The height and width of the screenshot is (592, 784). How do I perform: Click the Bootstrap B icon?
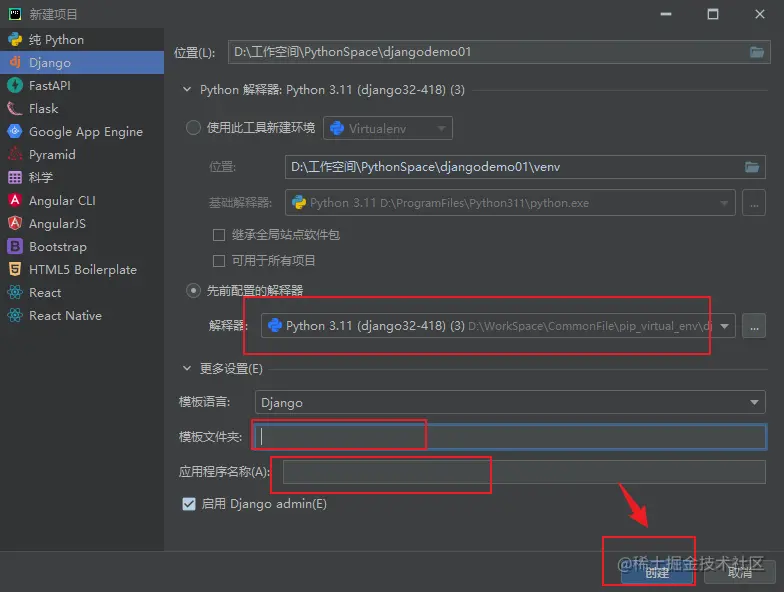pos(15,246)
